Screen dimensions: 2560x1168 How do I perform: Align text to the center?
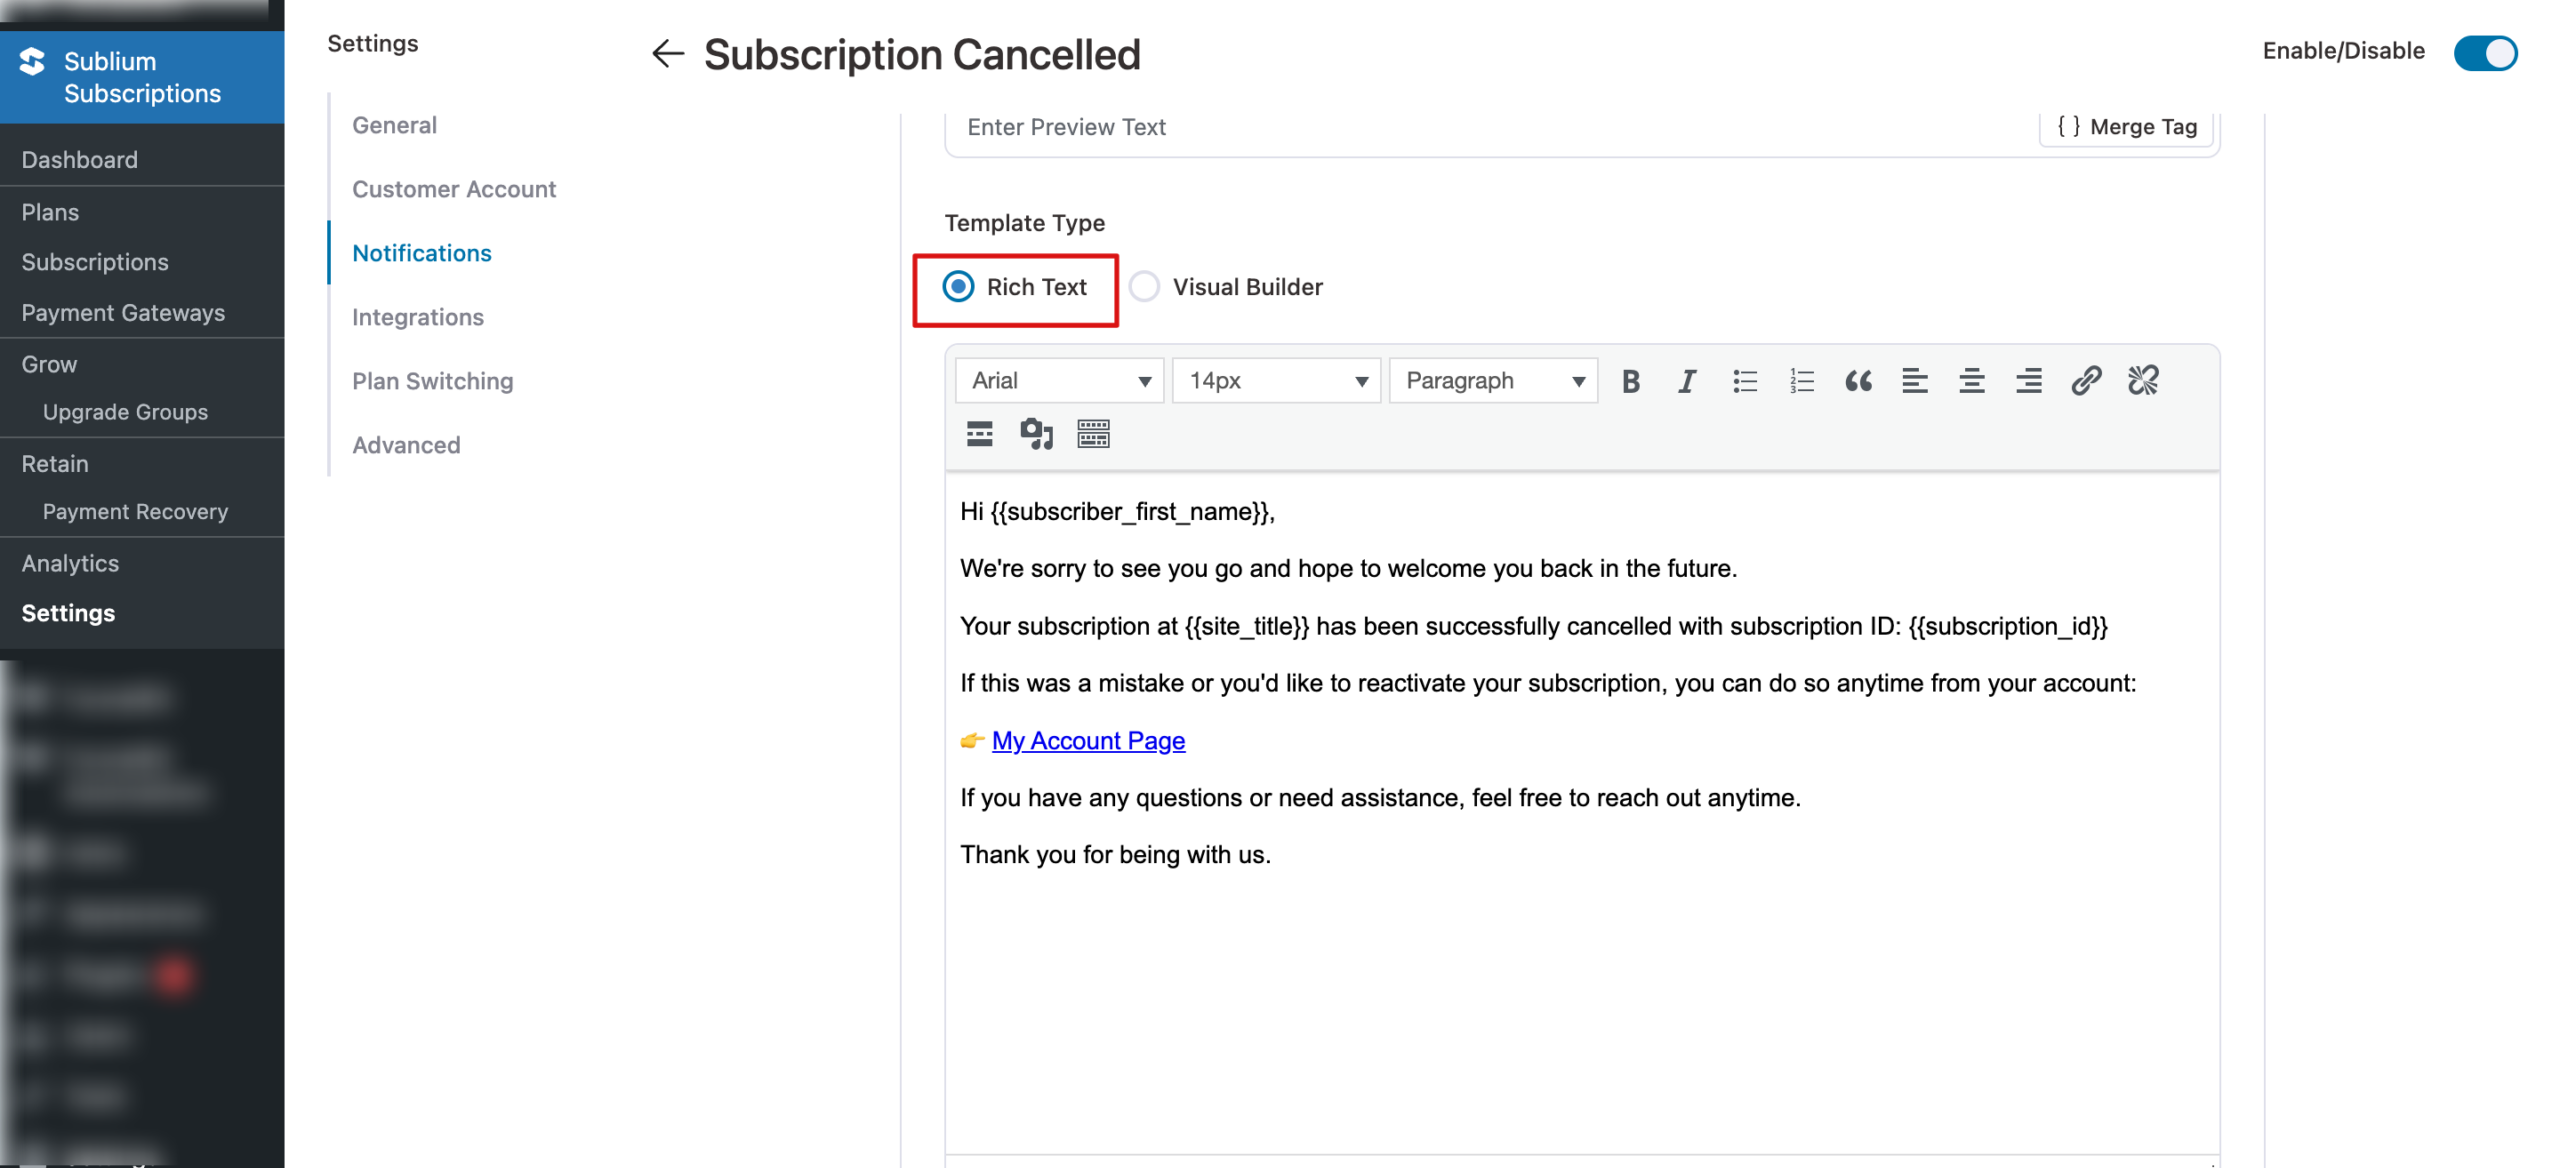(x=1971, y=380)
